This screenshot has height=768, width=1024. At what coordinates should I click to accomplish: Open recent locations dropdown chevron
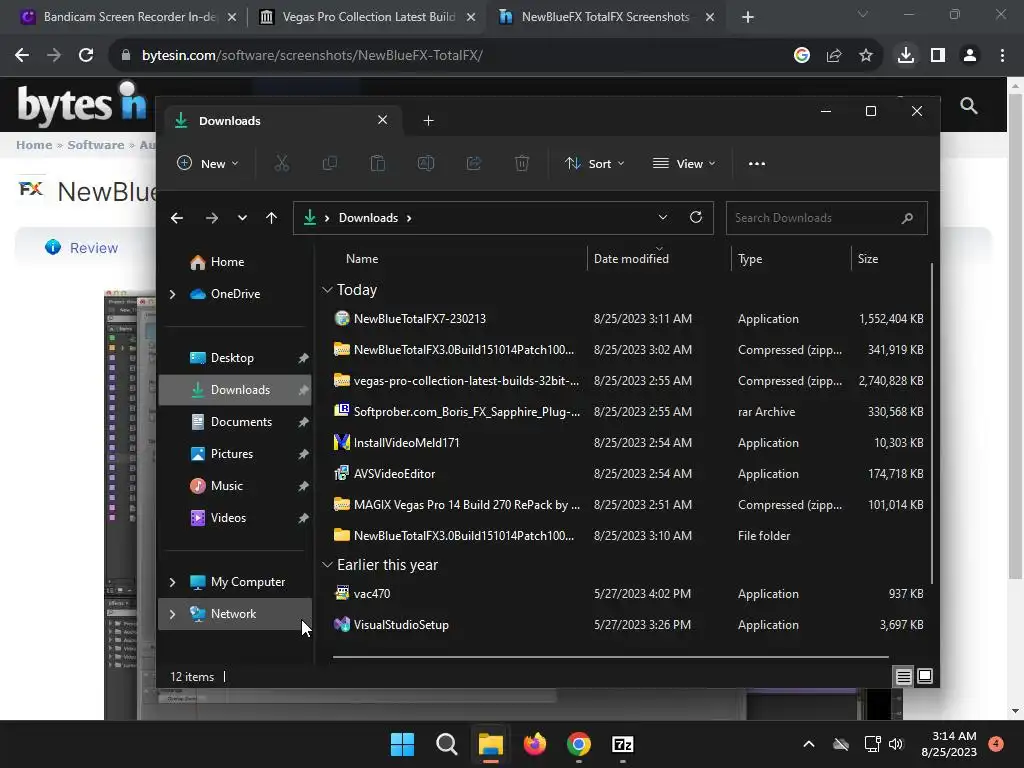[242, 218]
